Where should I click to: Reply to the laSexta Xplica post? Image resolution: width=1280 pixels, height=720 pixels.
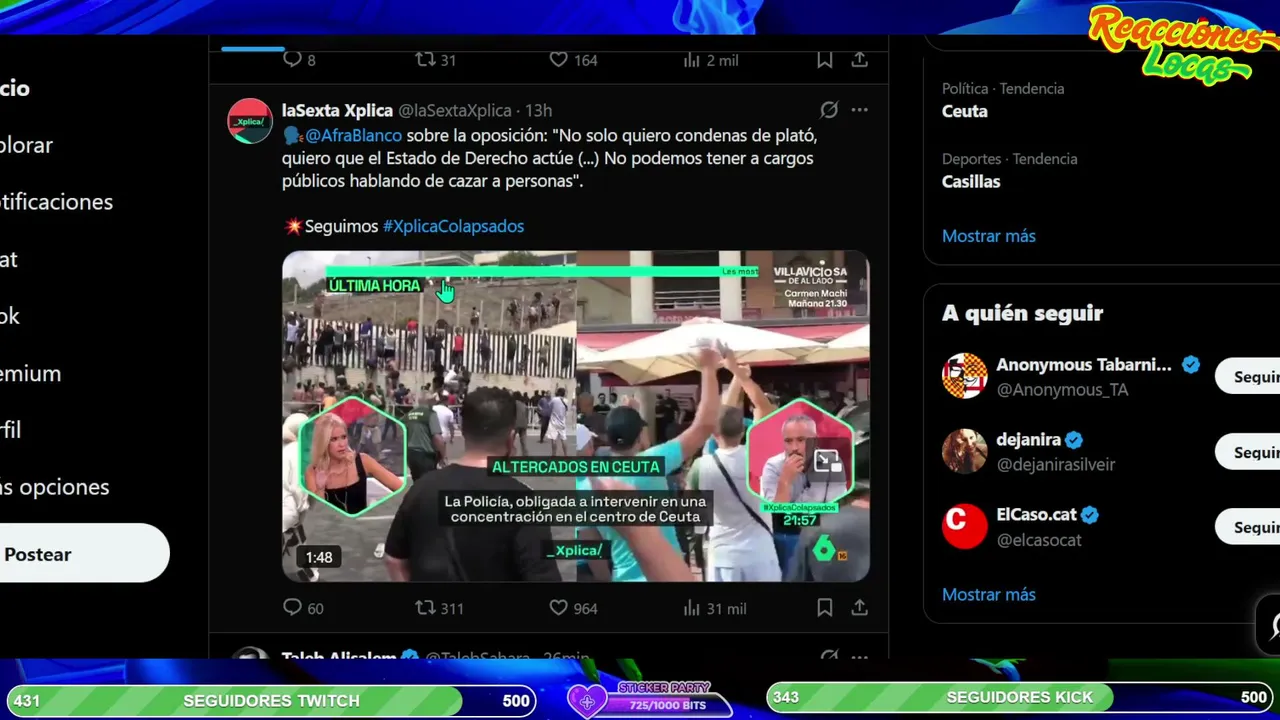point(292,607)
